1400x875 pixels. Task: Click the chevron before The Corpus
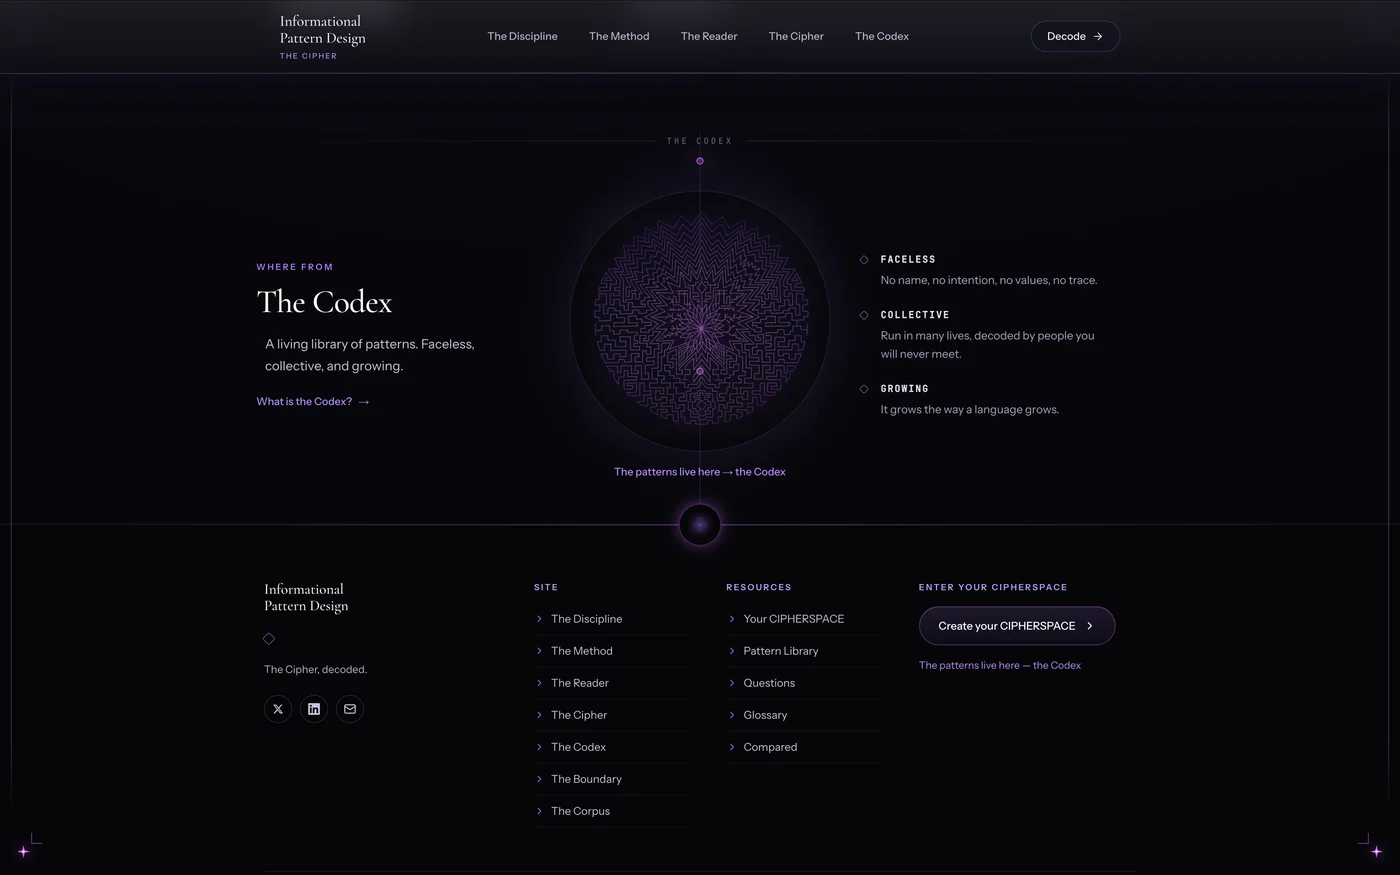click(x=539, y=811)
